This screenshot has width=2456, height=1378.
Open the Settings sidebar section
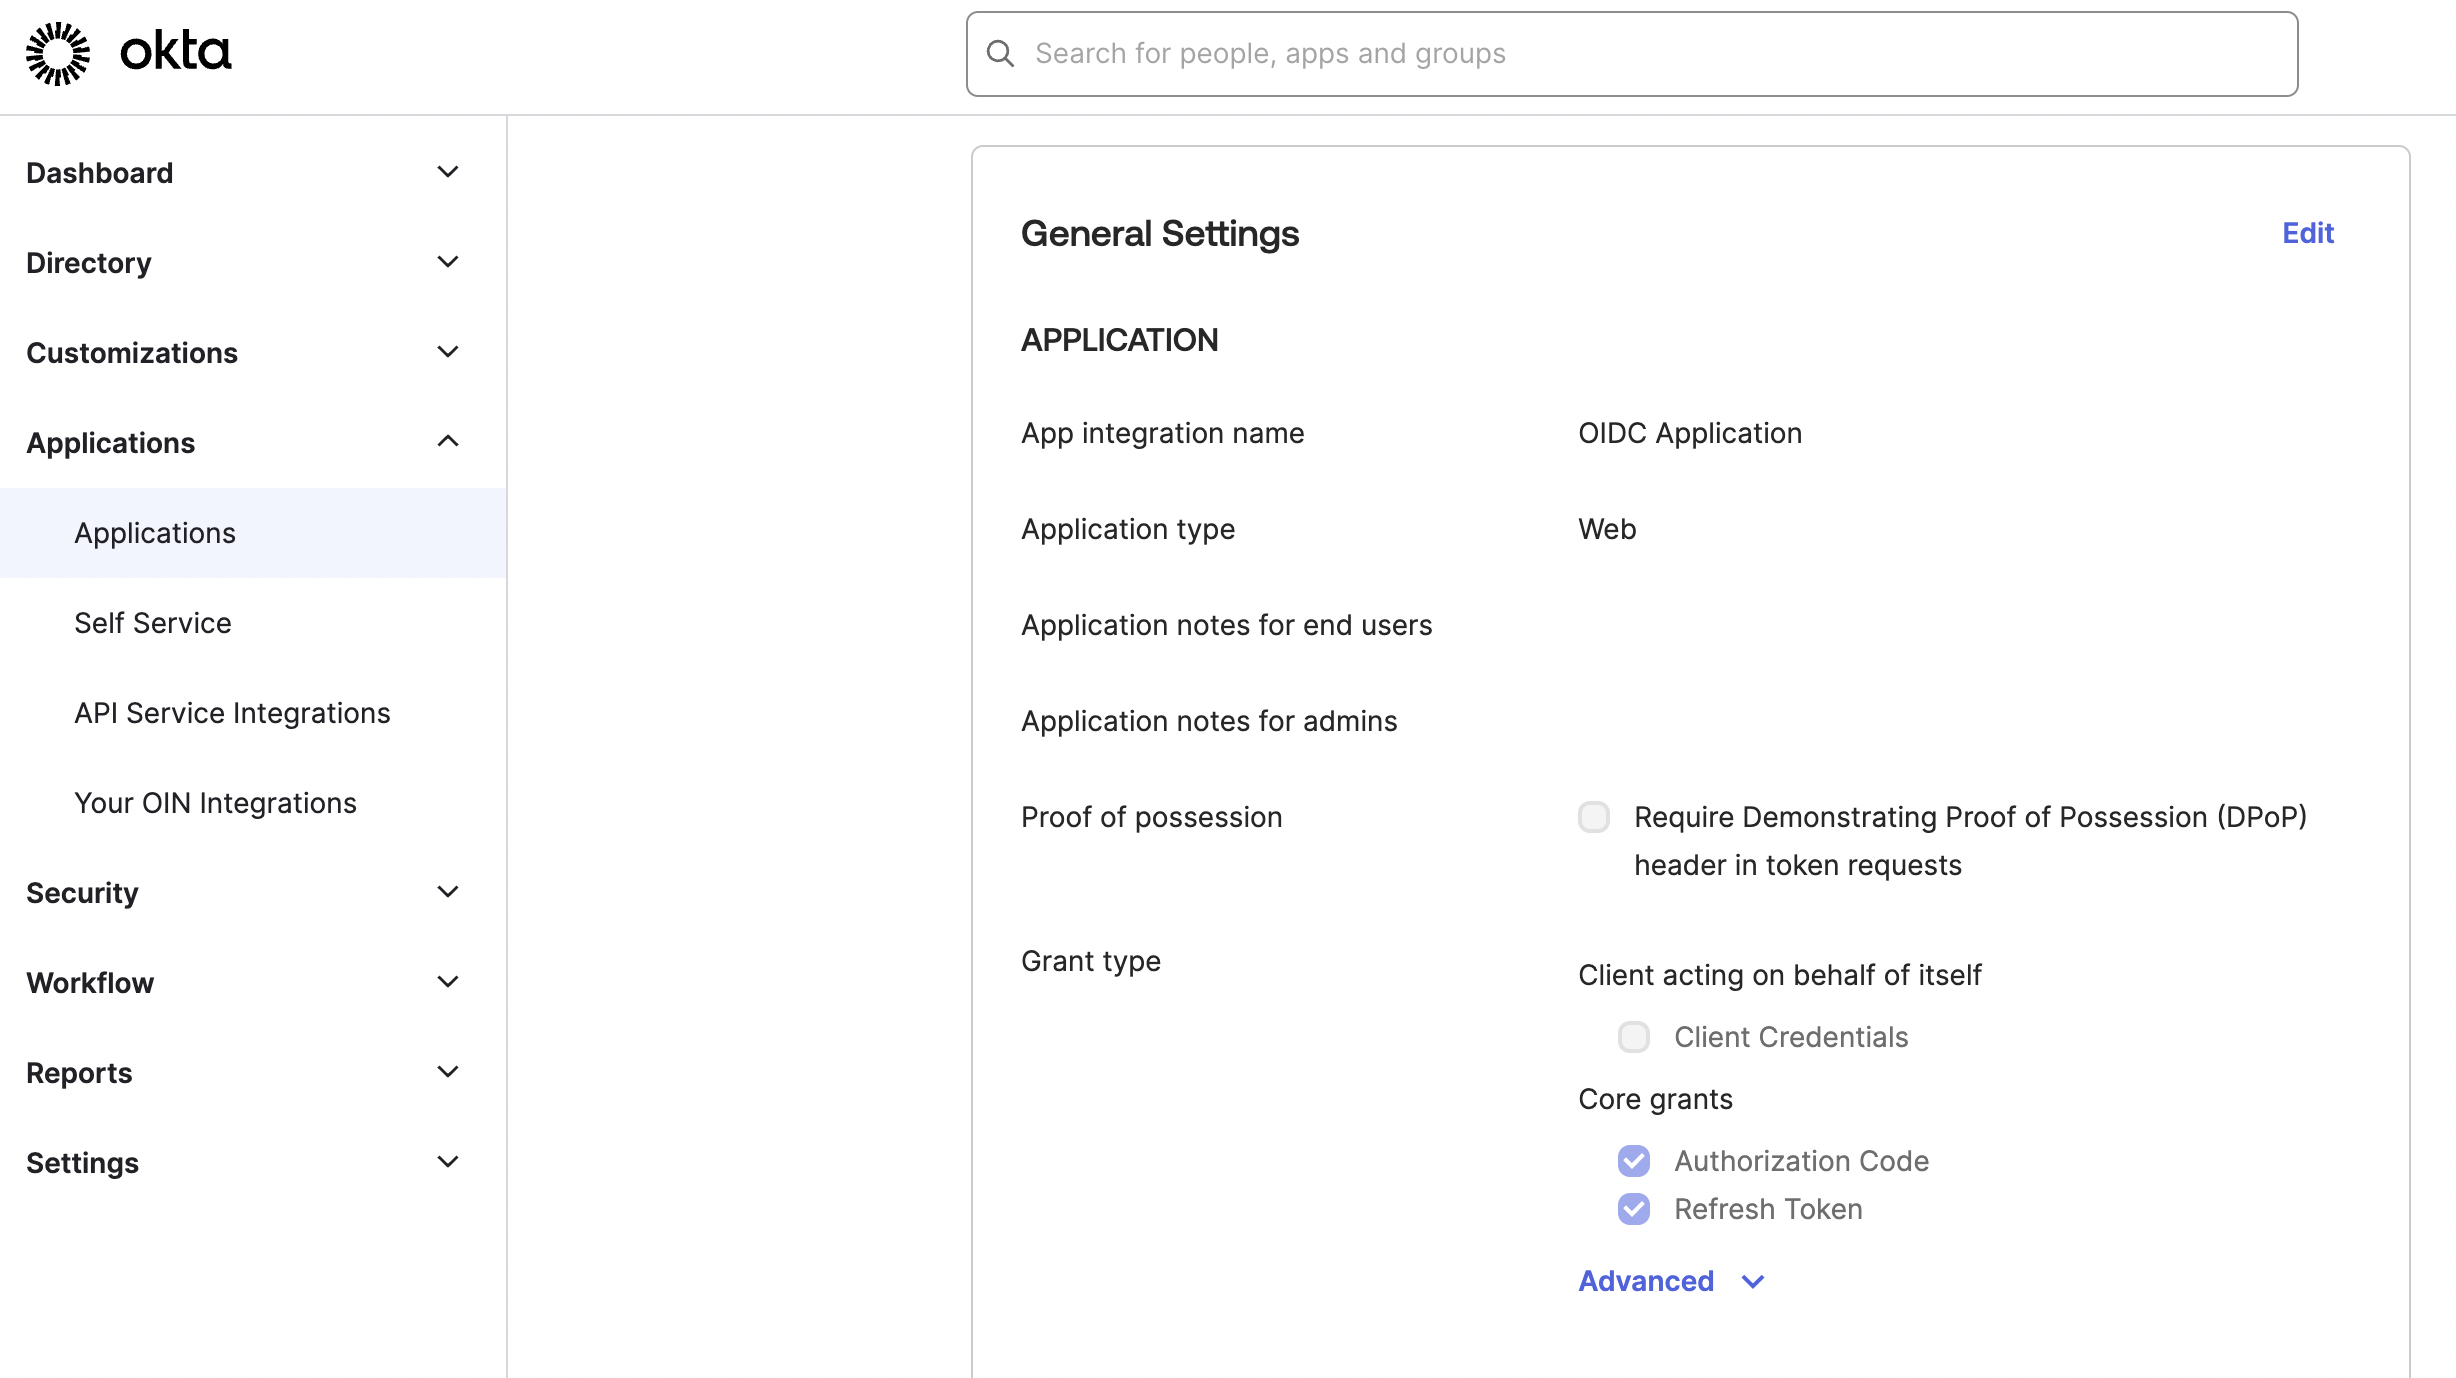coord(82,1163)
